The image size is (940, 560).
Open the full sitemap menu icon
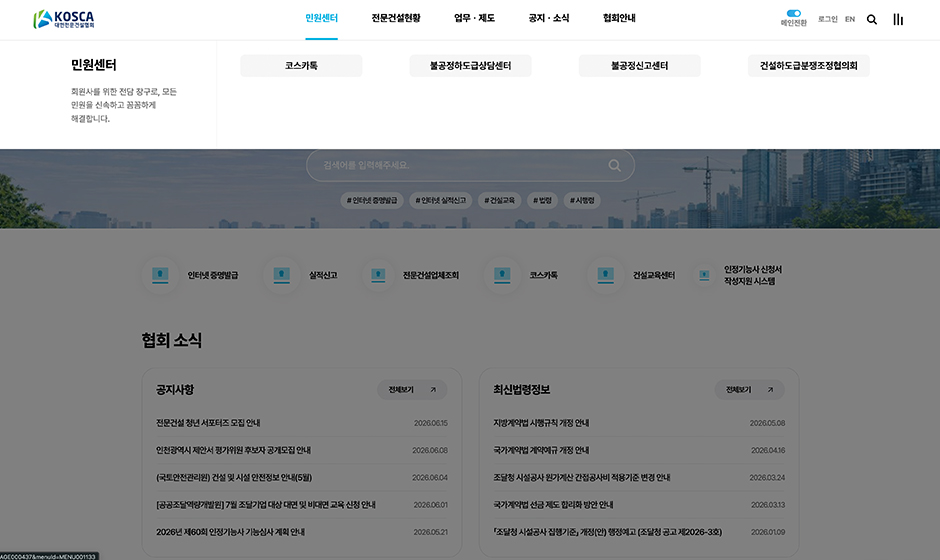(x=897, y=20)
